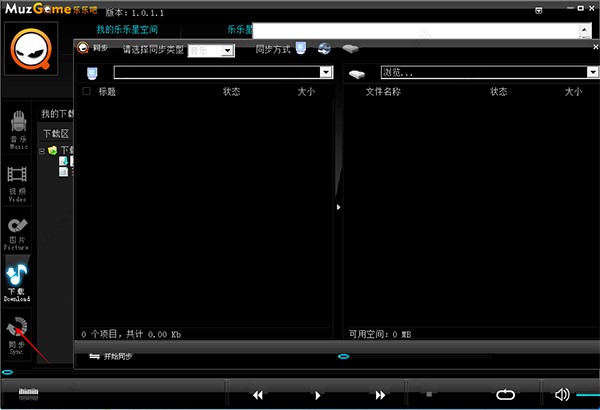Open the Music section in sidebar
The width and height of the screenshot is (600, 410).
(x=18, y=129)
